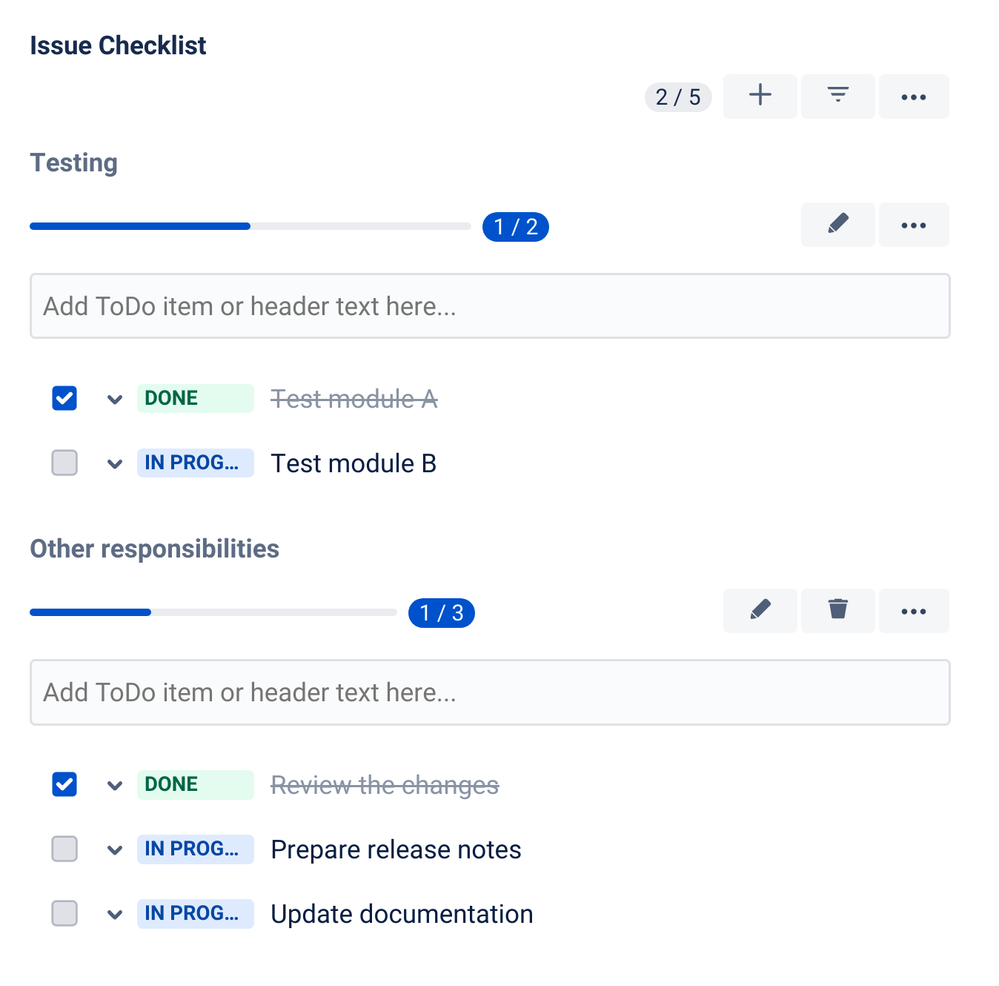Viewport: 999px width, 986px height.
Task: Expand the chevron next to Test module B
Action: (x=114, y=462)
